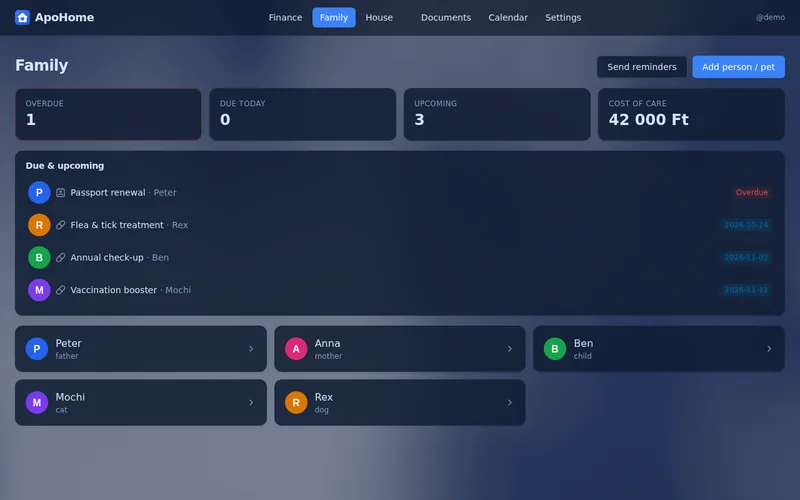This screenshot has height=500, width=800.
Task: Click the Add person / pet button
Action: (738, 67)
